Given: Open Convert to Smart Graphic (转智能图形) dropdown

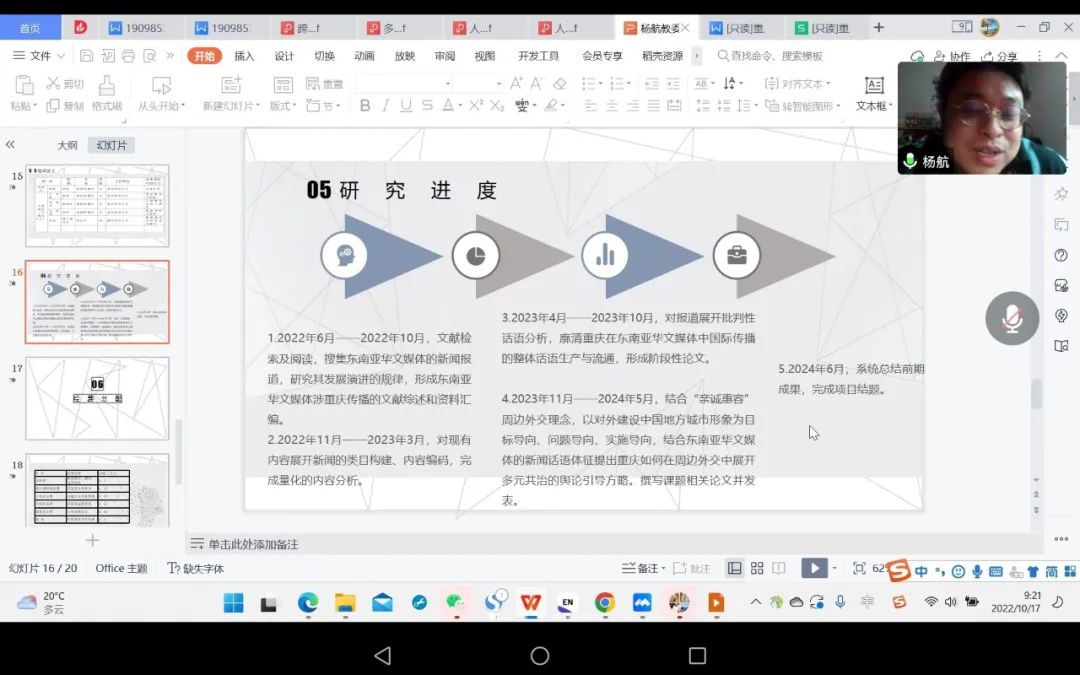Looking at the screenshot, I should pyautogui.click(x=803, y=105).
